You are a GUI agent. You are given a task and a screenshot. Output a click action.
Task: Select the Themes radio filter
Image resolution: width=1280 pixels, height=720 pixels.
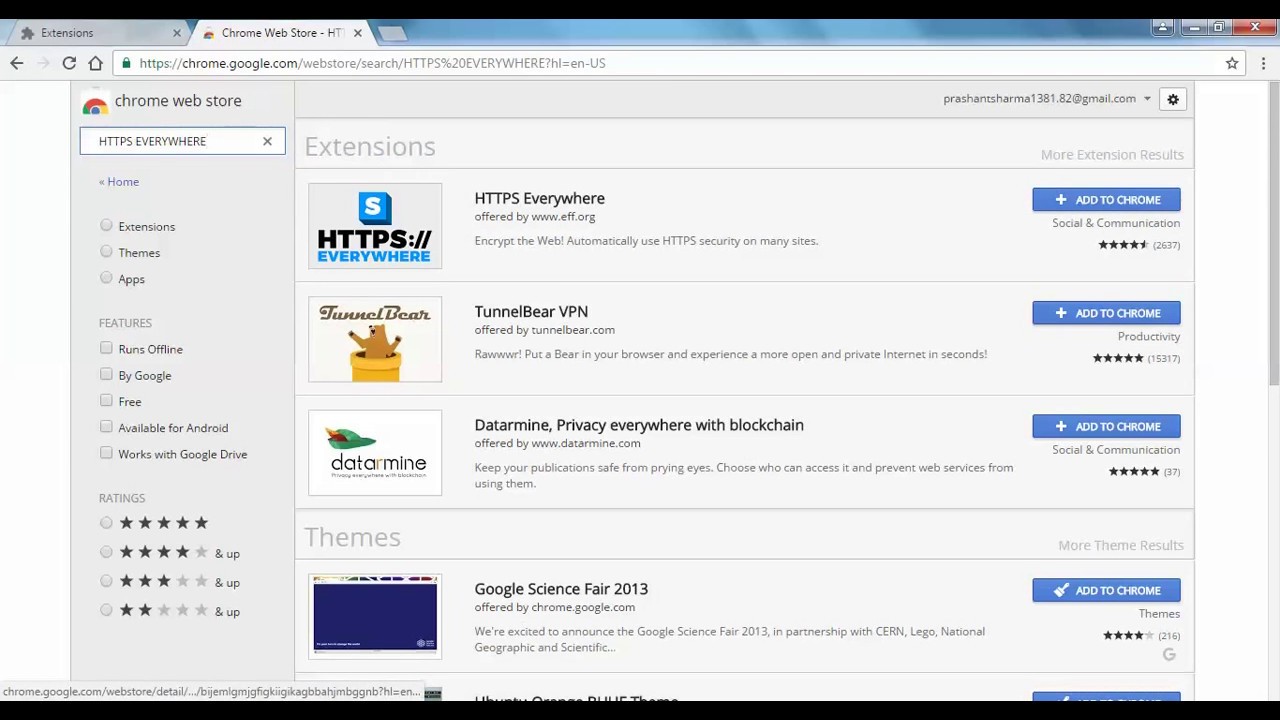coord(106,252)
